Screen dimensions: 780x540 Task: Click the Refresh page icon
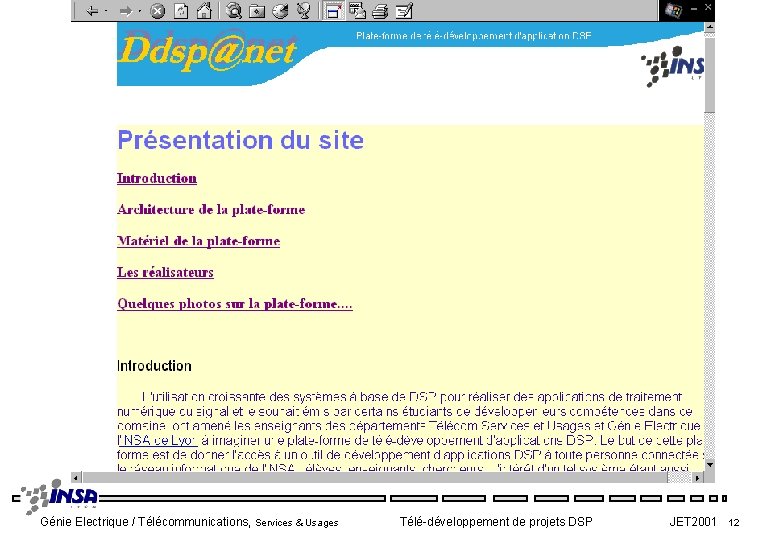(181, 10)
